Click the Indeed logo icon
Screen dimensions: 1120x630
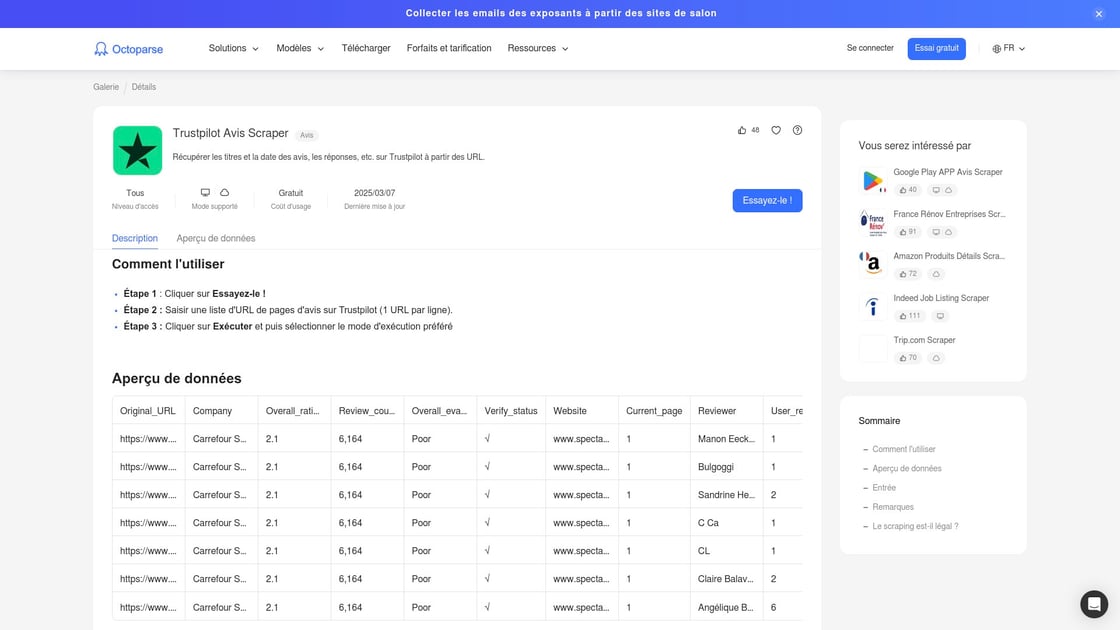pos(873,306)
